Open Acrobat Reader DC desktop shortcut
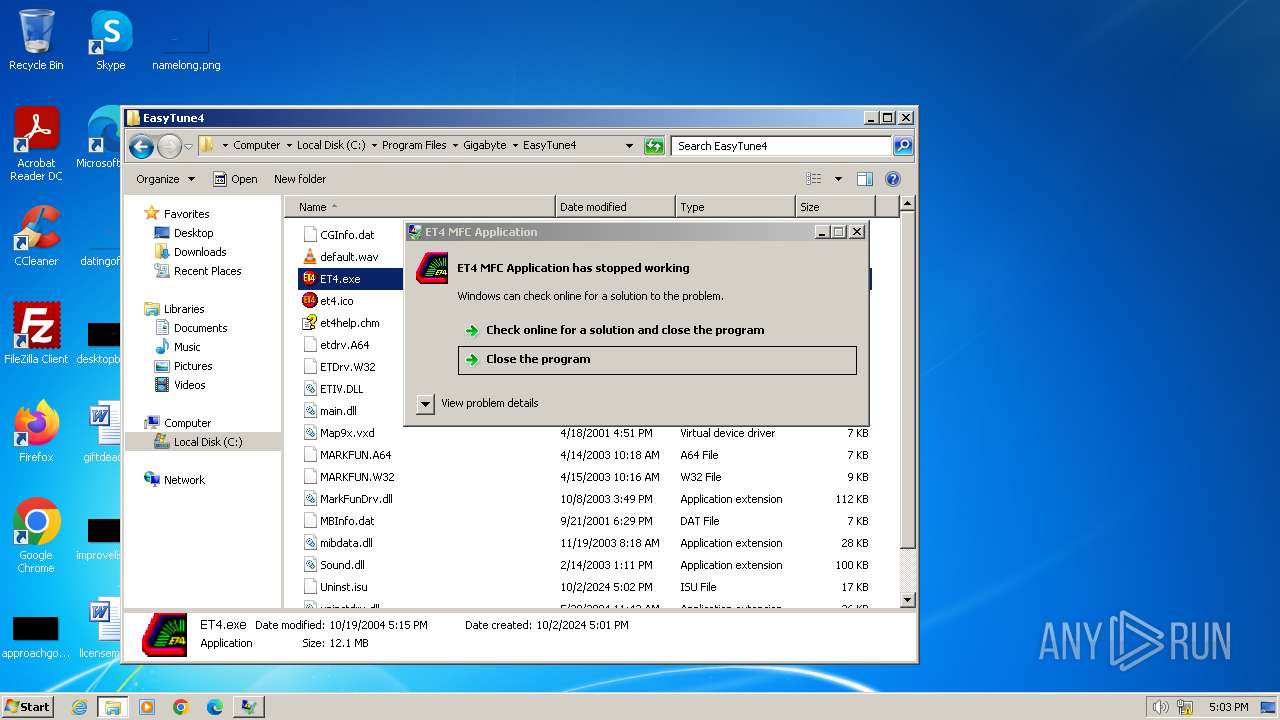This screenshot has width=1280, height=720. click(36, 144)
